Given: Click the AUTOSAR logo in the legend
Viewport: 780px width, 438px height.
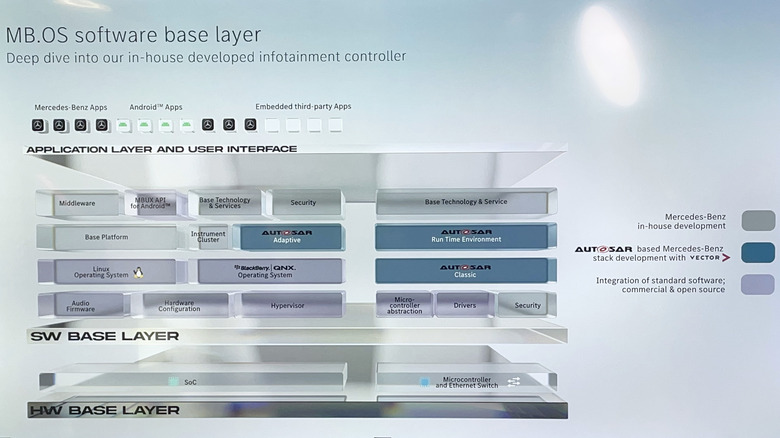Looking at the screenshot, I should 603,249.
